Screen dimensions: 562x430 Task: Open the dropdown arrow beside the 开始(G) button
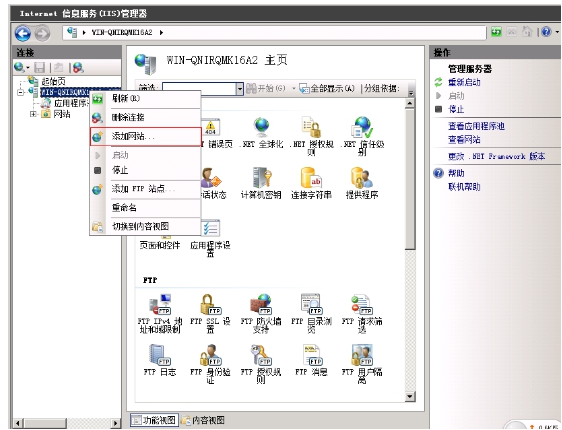tap(293, 89)
